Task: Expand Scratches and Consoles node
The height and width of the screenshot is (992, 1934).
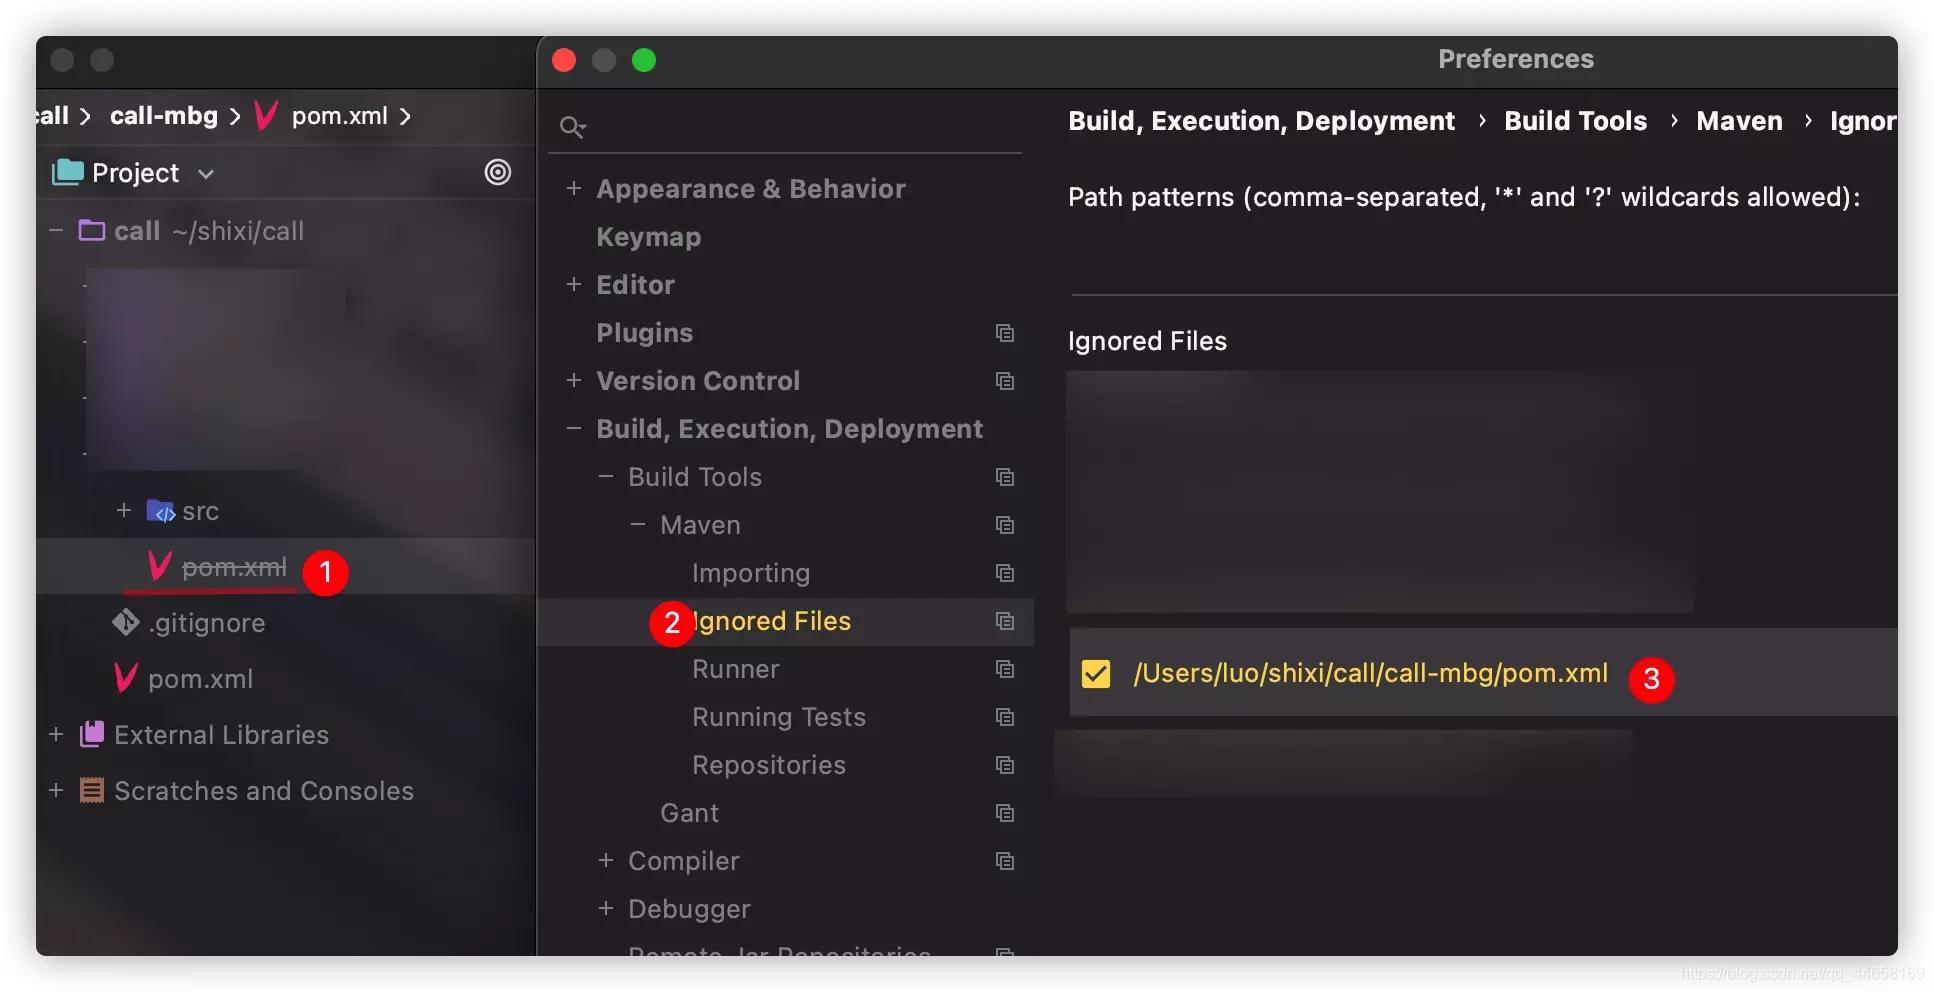Action: pyautogui.click(x=56, y=790)
